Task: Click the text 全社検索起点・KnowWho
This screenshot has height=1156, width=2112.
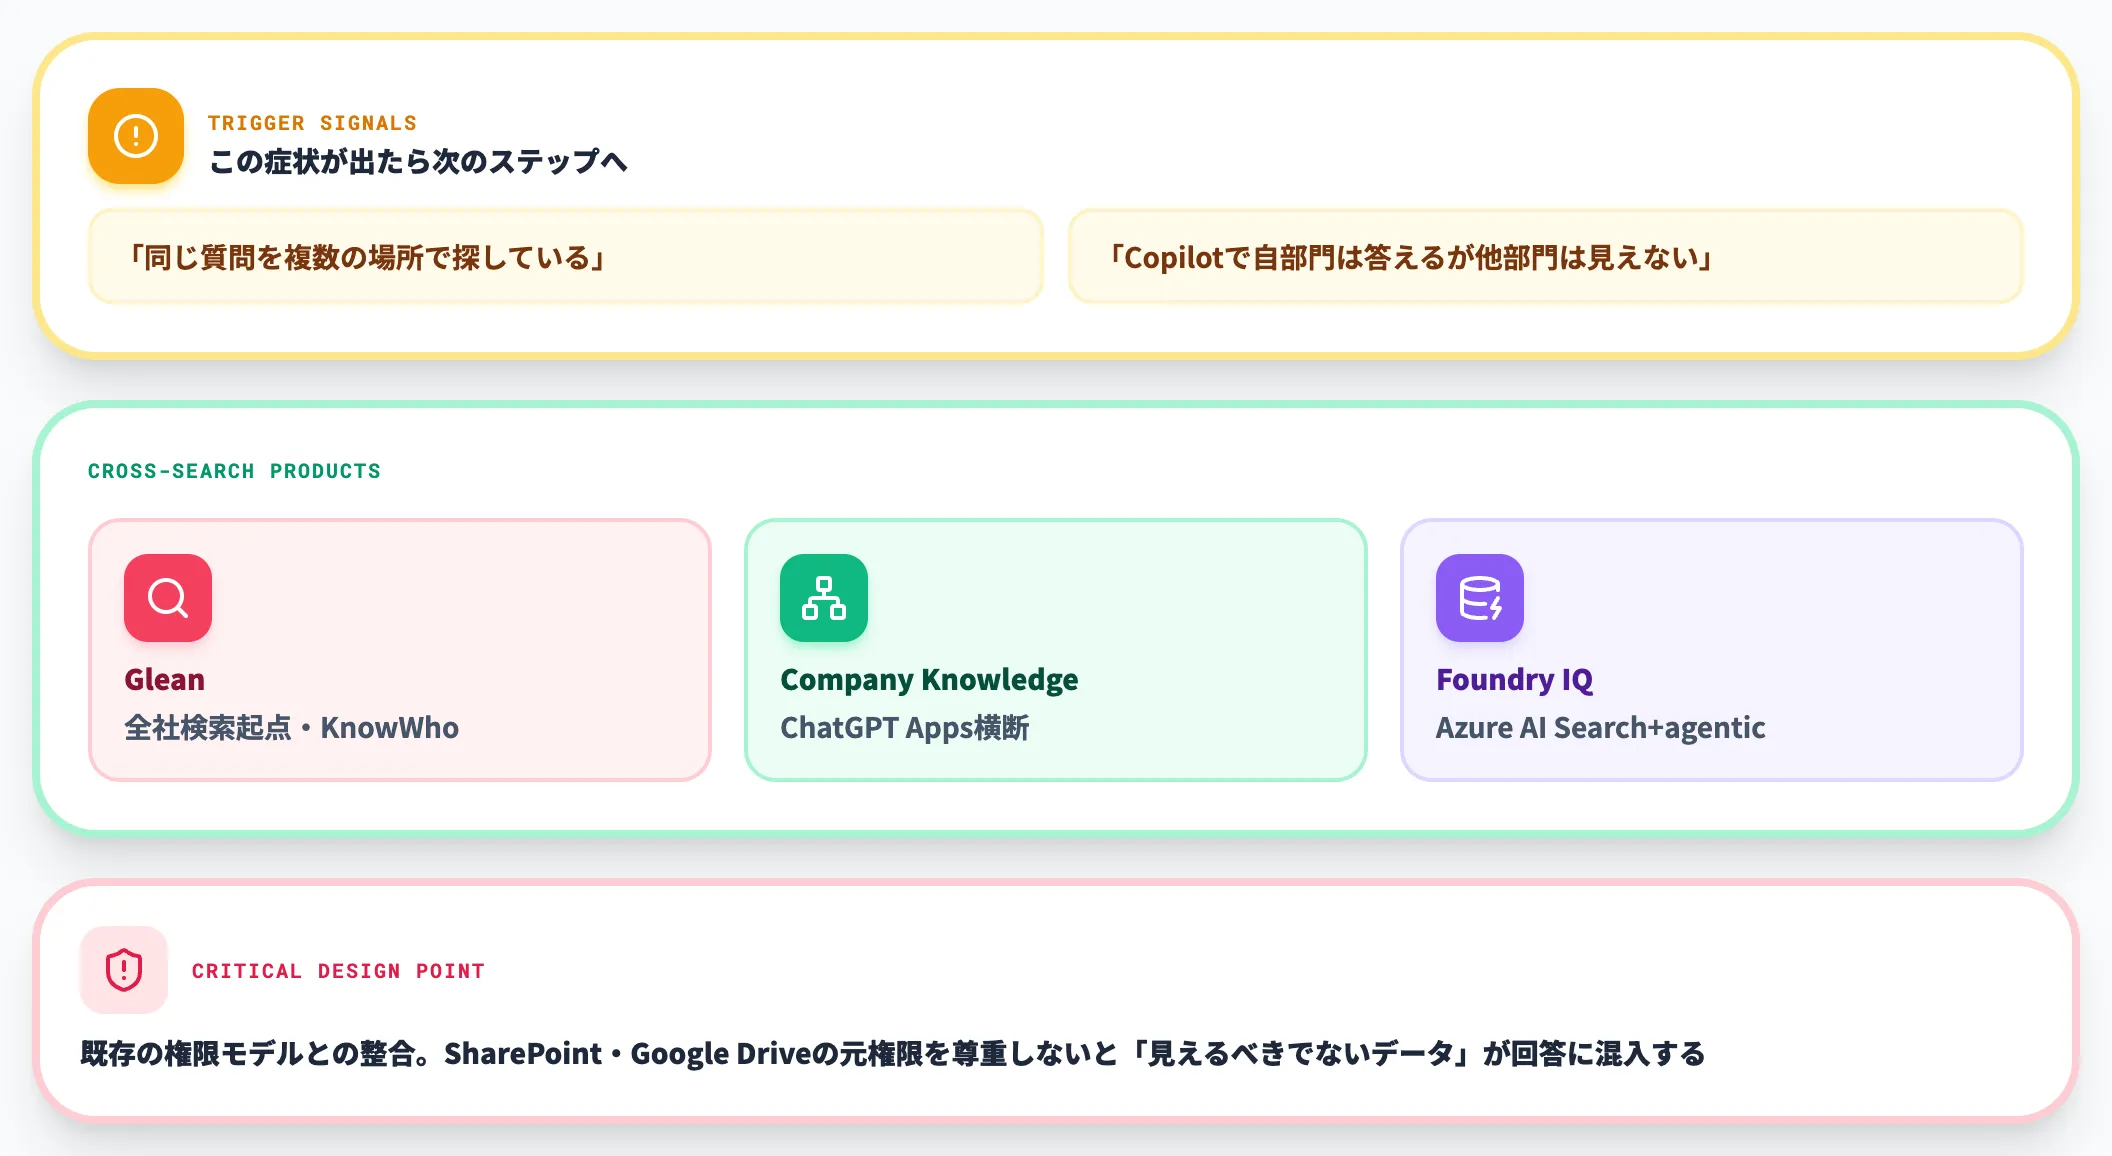Action: (291, 727)
